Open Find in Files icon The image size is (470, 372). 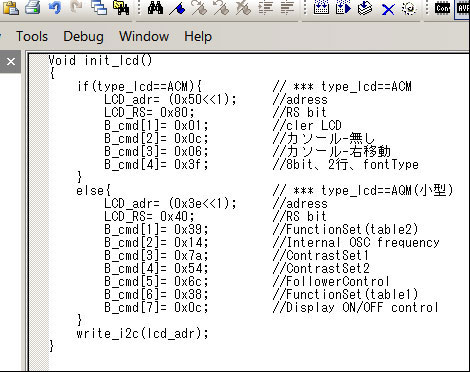[121, 7]
